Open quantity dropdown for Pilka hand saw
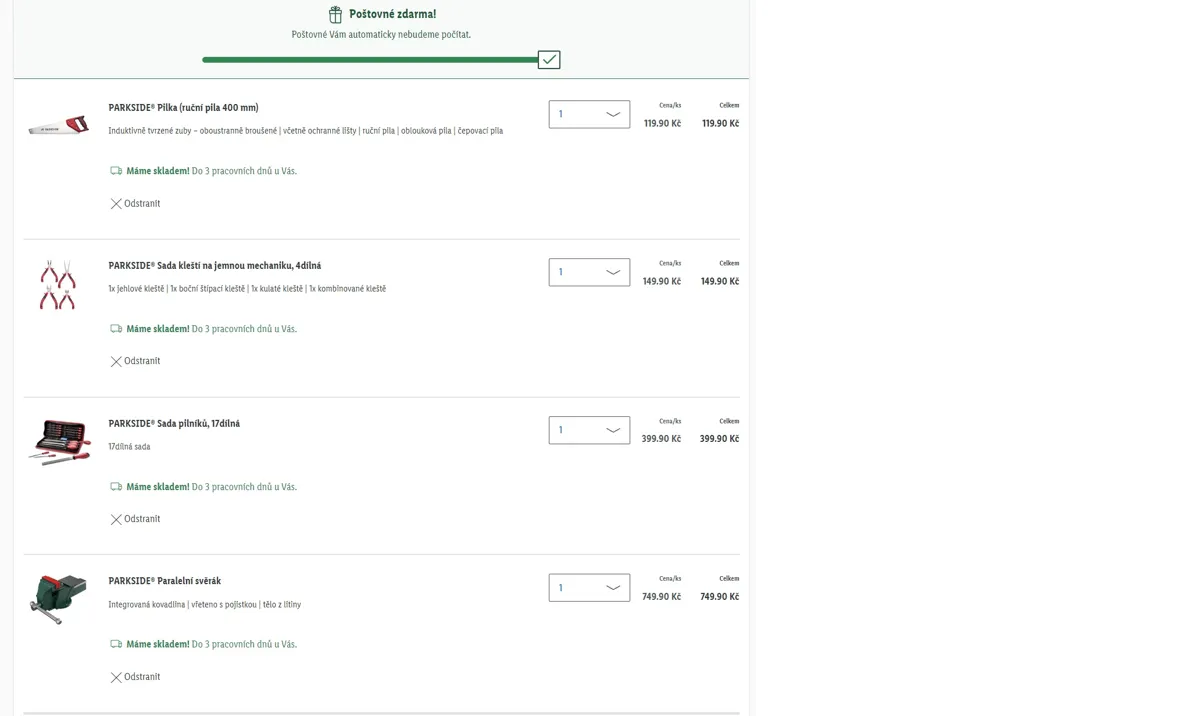Image resolution: width=1200 pixels, height=716 pixels. (589, 114)
